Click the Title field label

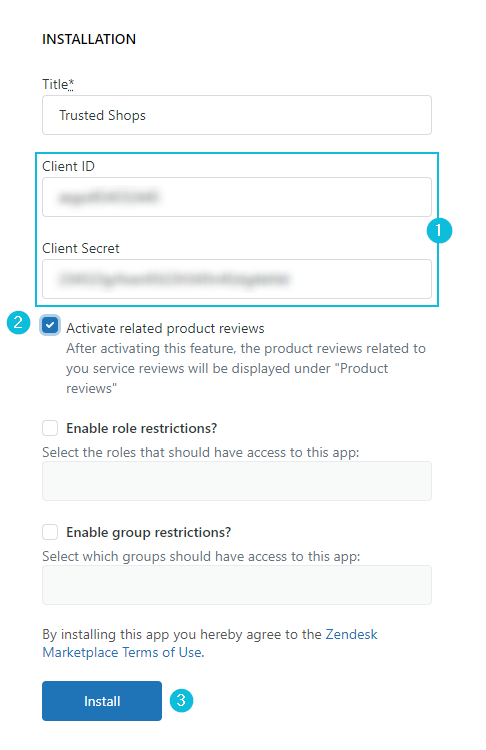coord(58,84)
